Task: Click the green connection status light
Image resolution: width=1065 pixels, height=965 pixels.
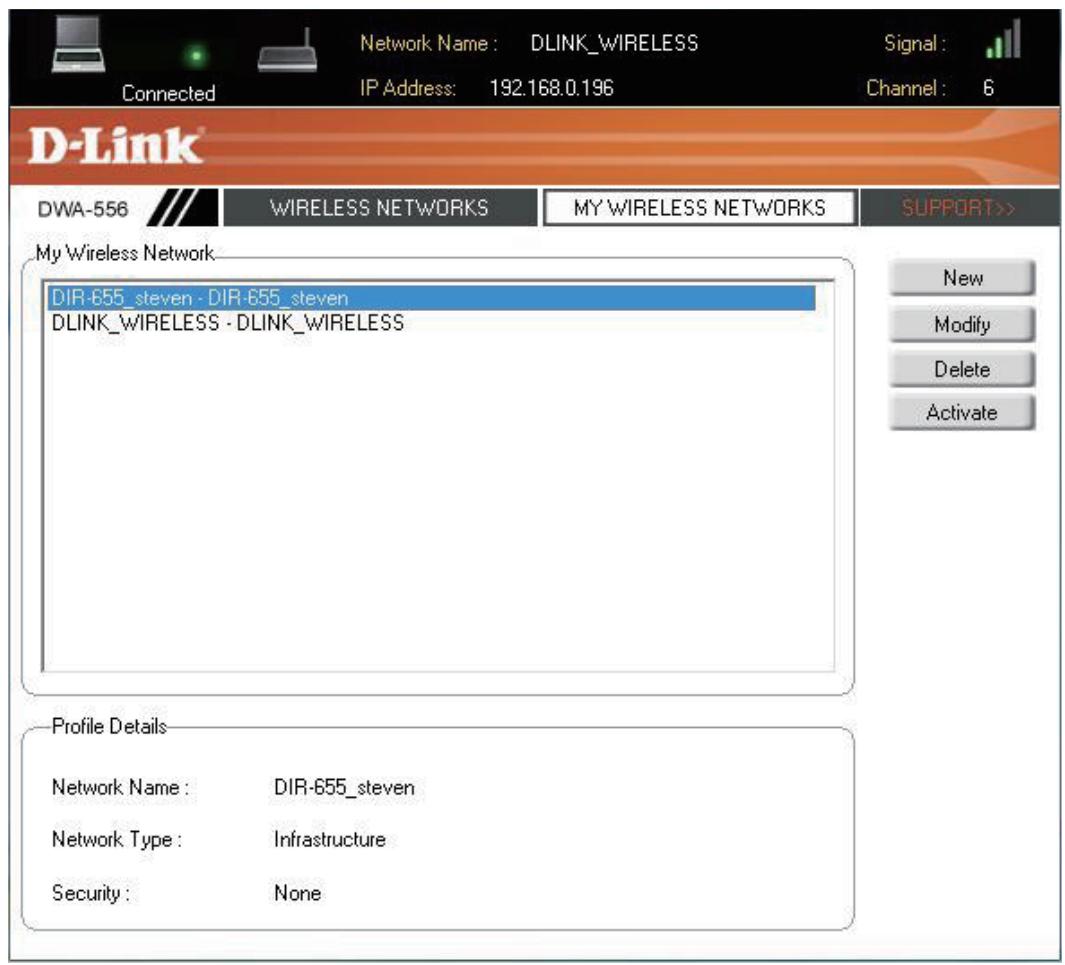Action: pos(196,56)
